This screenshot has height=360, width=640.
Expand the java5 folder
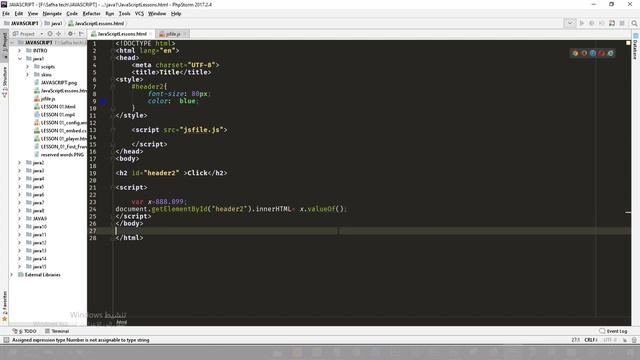(x=19, y=187)
